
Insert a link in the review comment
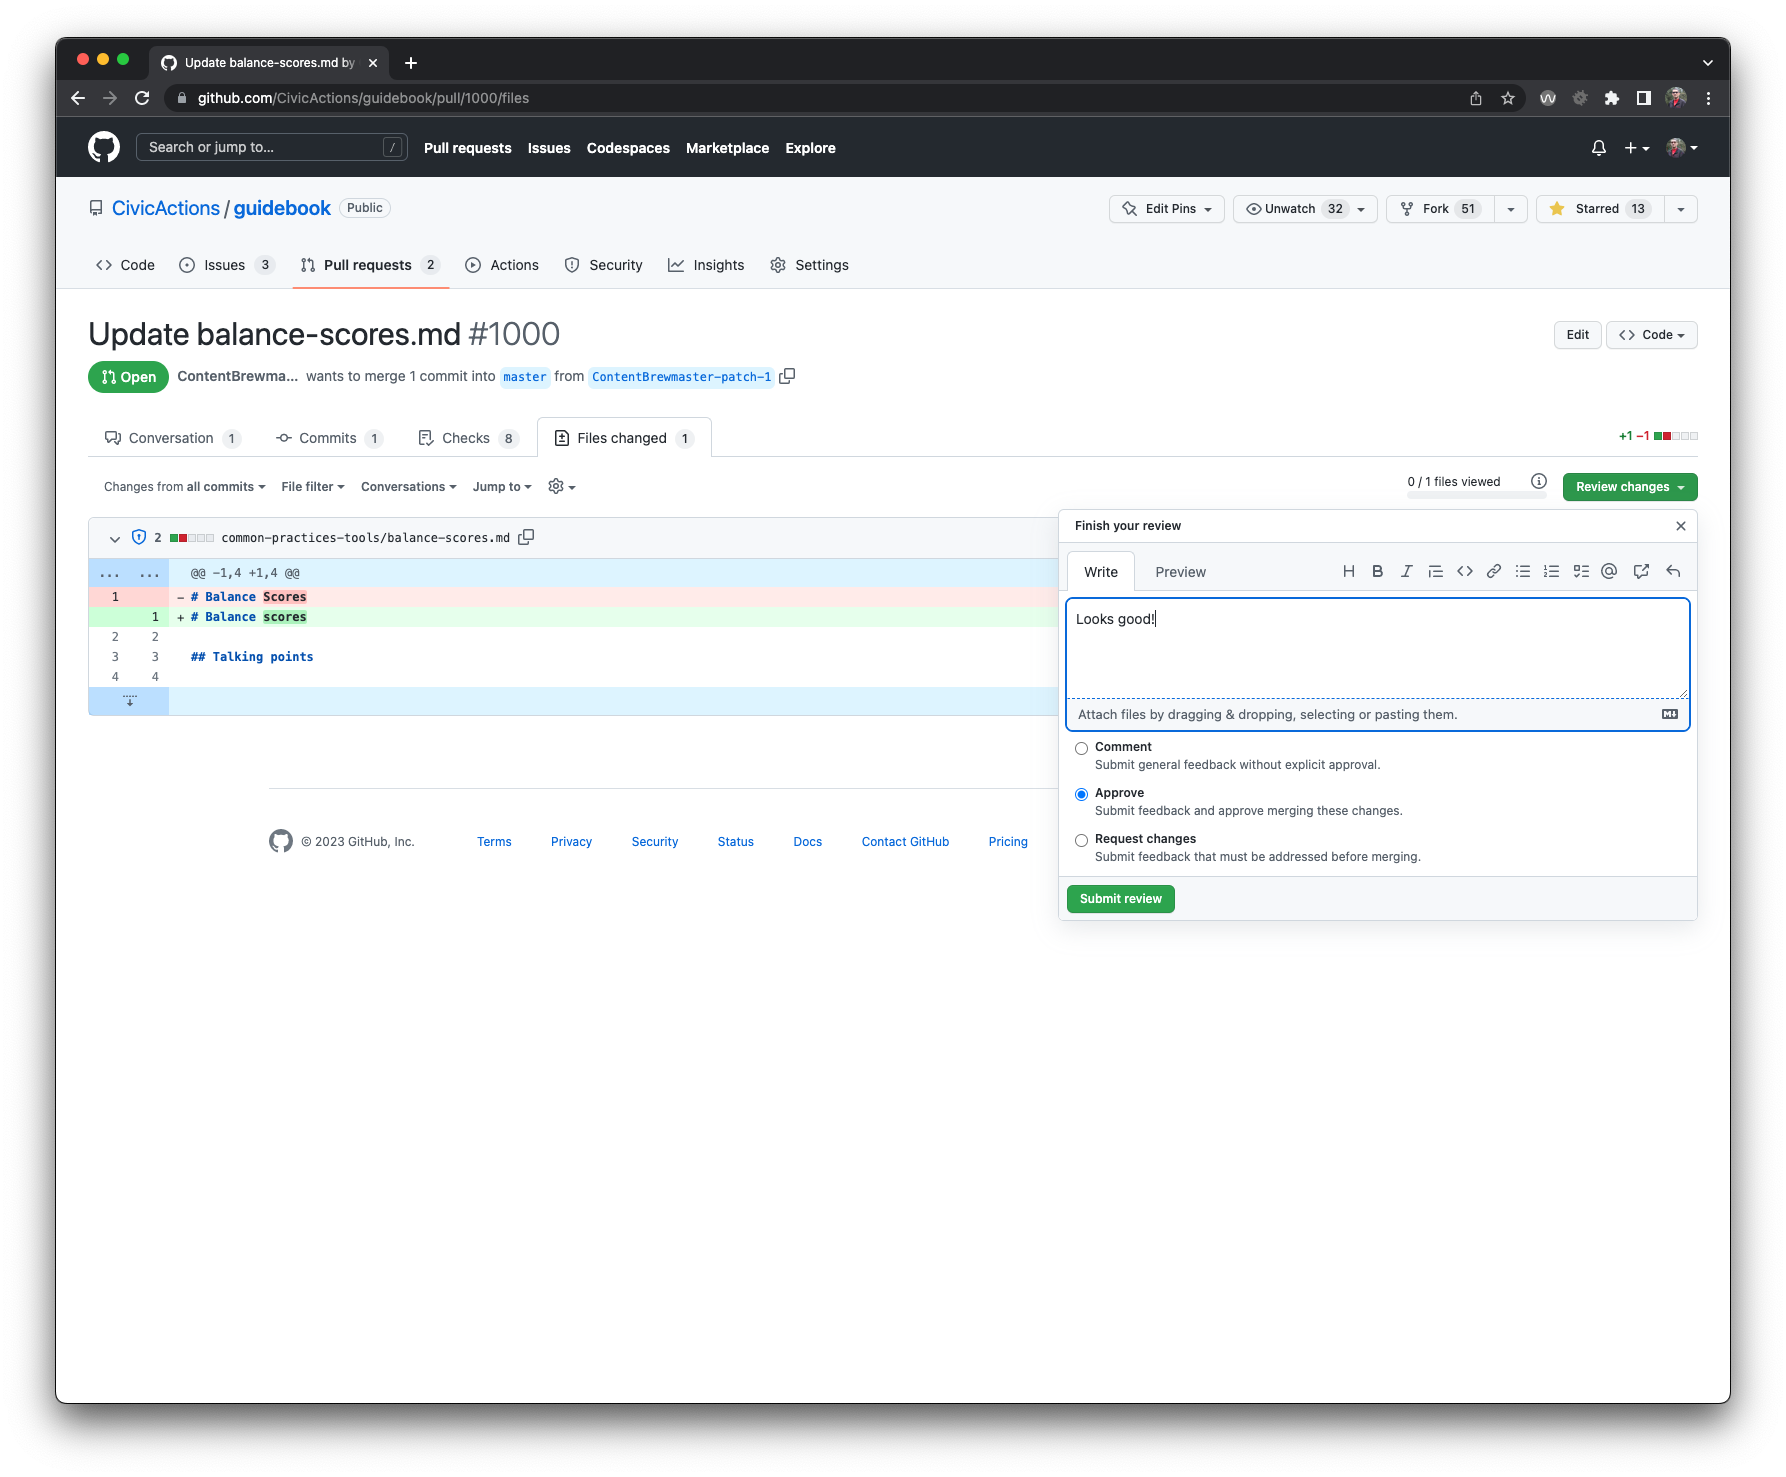coord(1494,571)
